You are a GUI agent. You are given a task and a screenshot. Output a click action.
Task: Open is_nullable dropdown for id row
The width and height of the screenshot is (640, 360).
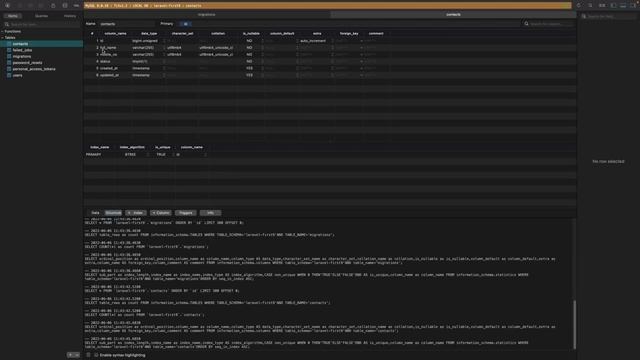(x=262, y=41)
